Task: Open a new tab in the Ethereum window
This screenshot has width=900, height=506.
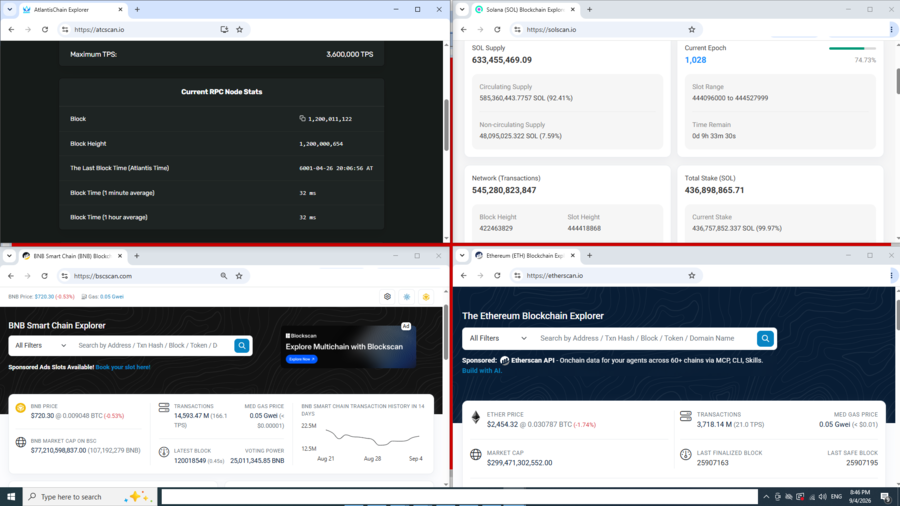Action: point(589,255)
